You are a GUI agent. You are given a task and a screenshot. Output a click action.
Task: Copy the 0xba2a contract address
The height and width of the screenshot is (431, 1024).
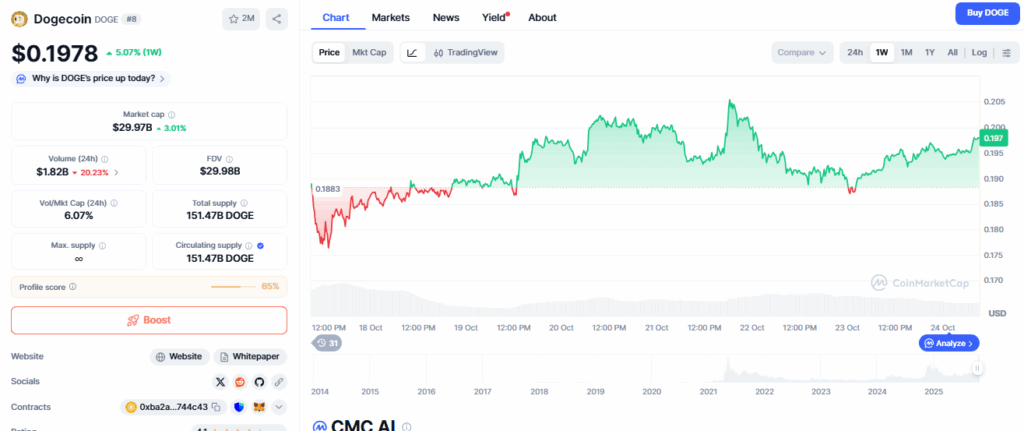click(216, 407)
